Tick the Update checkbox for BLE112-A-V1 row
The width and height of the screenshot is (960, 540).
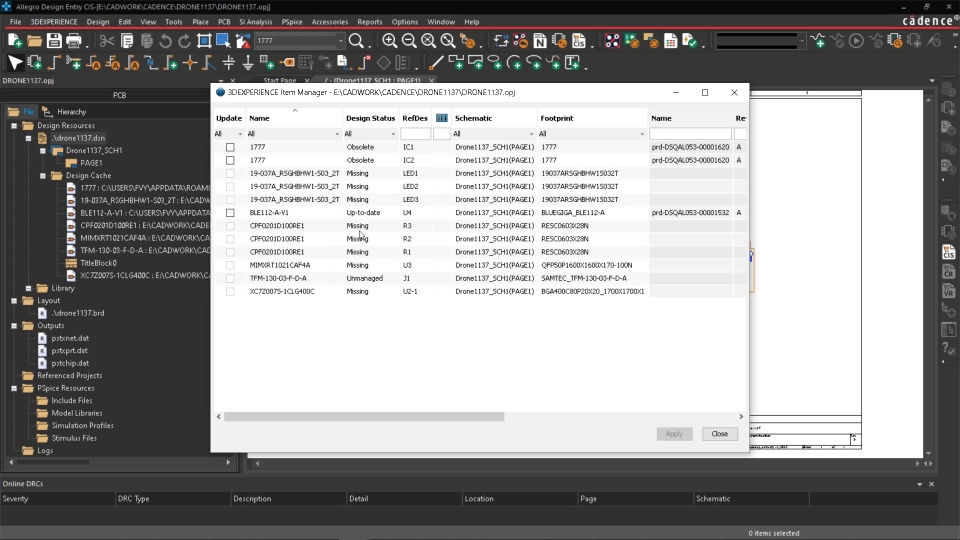pyautogui.click(x=230, y=213)
